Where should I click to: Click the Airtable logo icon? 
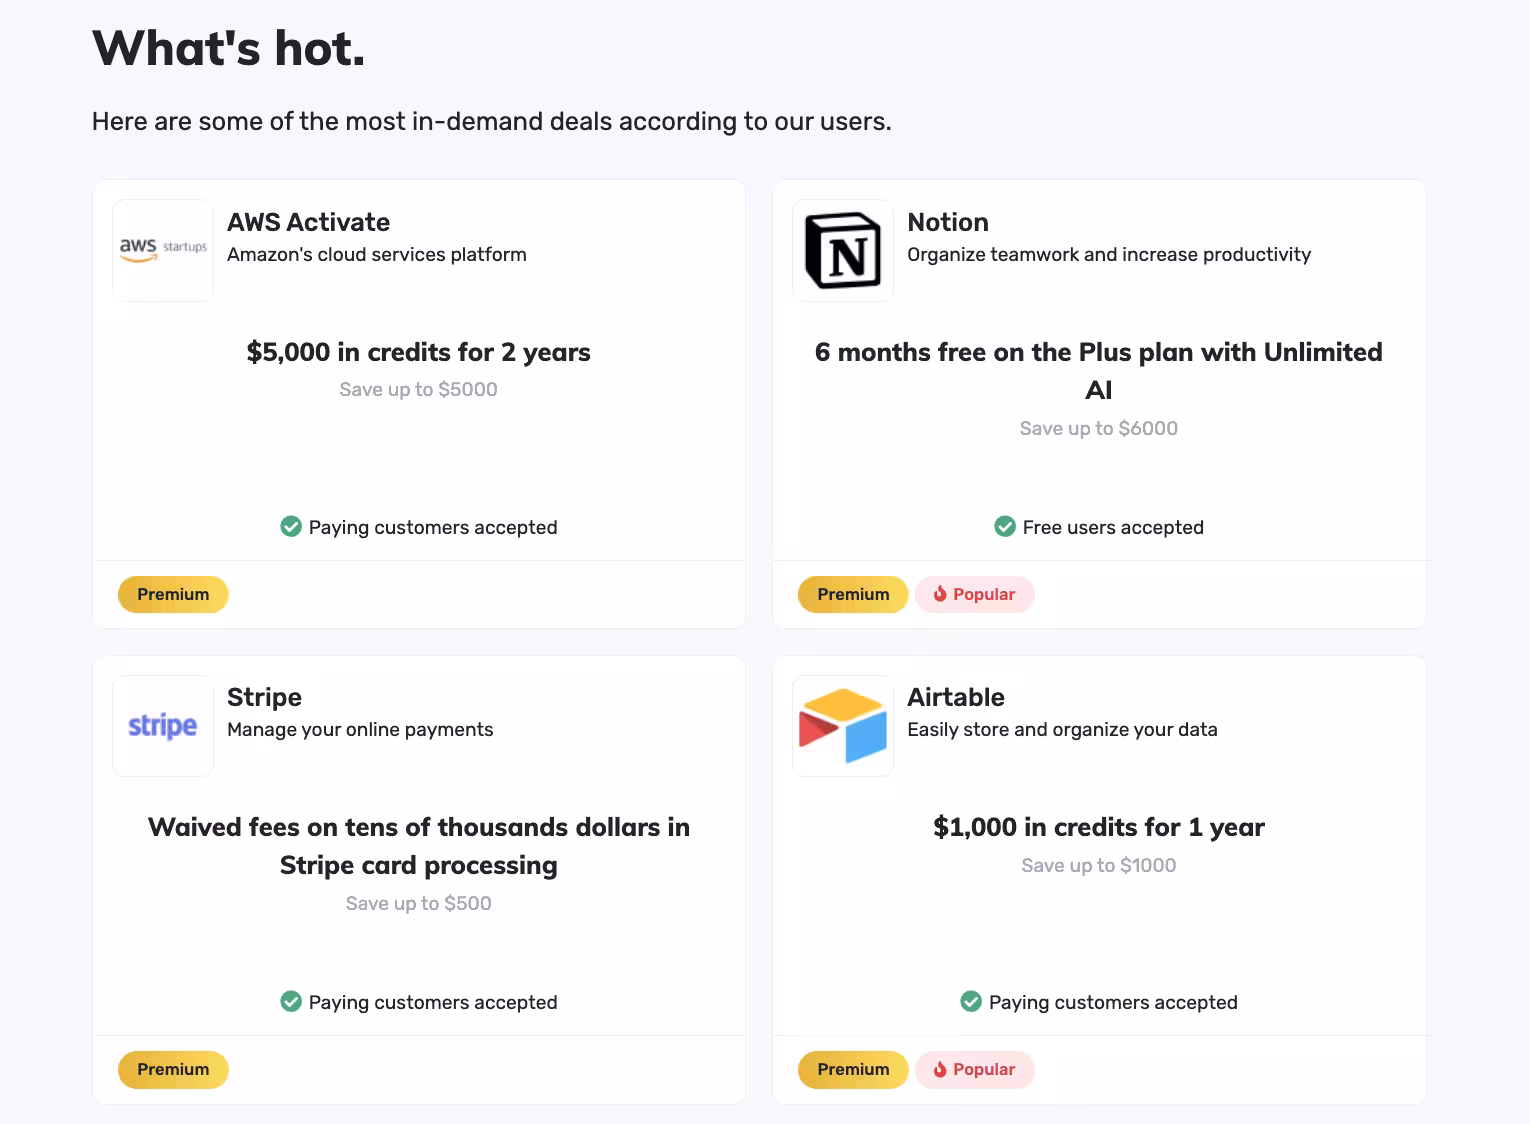[x=843, y=726]
